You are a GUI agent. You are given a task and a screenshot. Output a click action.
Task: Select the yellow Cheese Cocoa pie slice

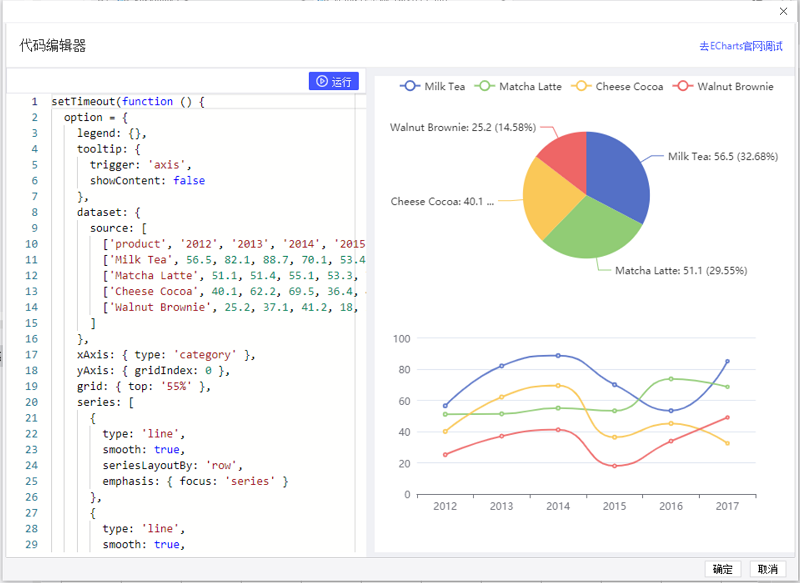pos(545,198)
